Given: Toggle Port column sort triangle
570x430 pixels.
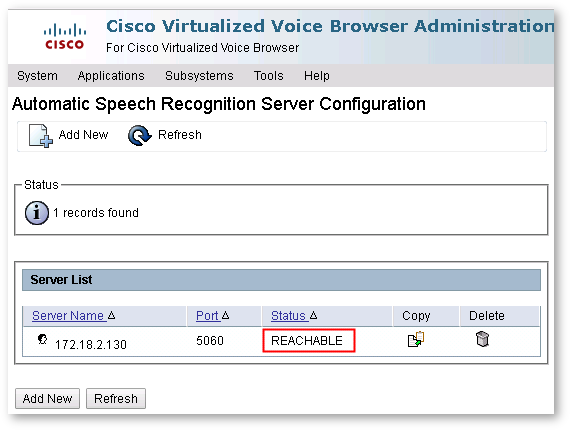Looking at the screenshot, I should (225, 315).
